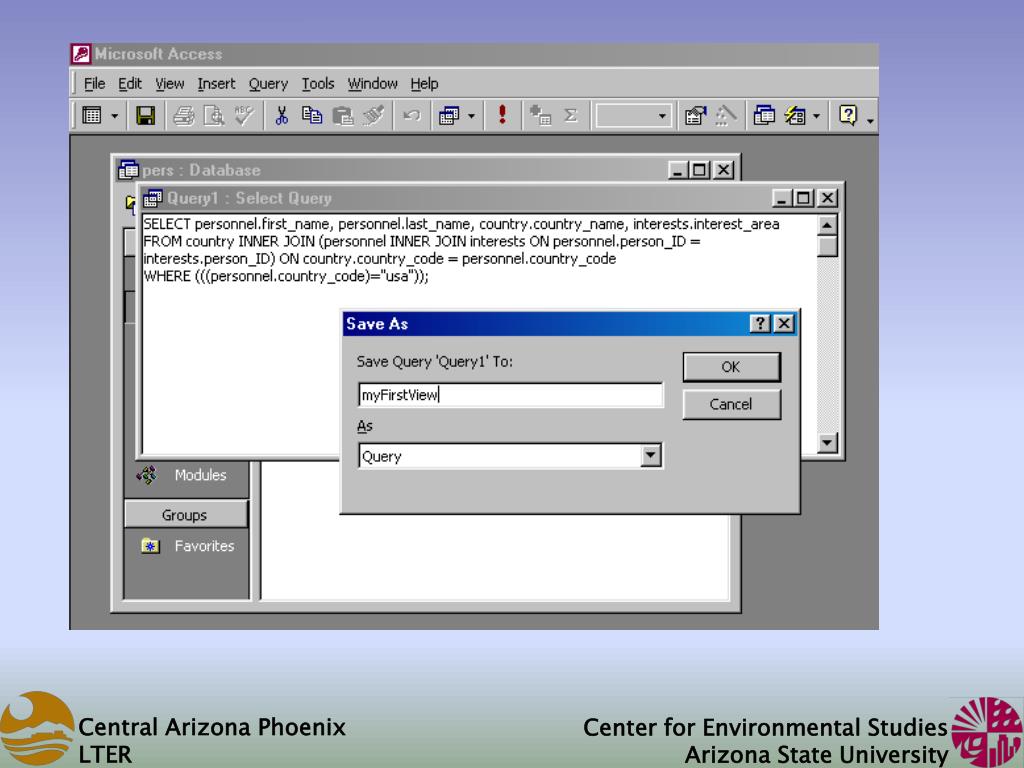Click OK in the Save As dialog
1024x768 pixels.
[x=731, y=367]
